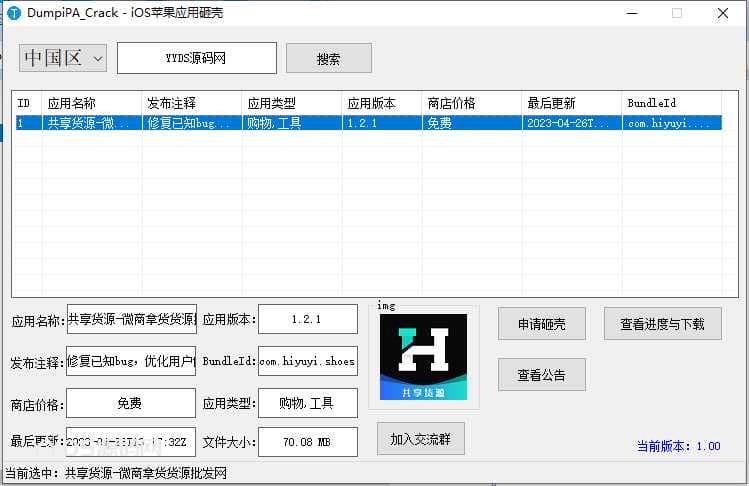Click the search field containing YYDS源码网
The image size is (749, 486).
(197, 58)
